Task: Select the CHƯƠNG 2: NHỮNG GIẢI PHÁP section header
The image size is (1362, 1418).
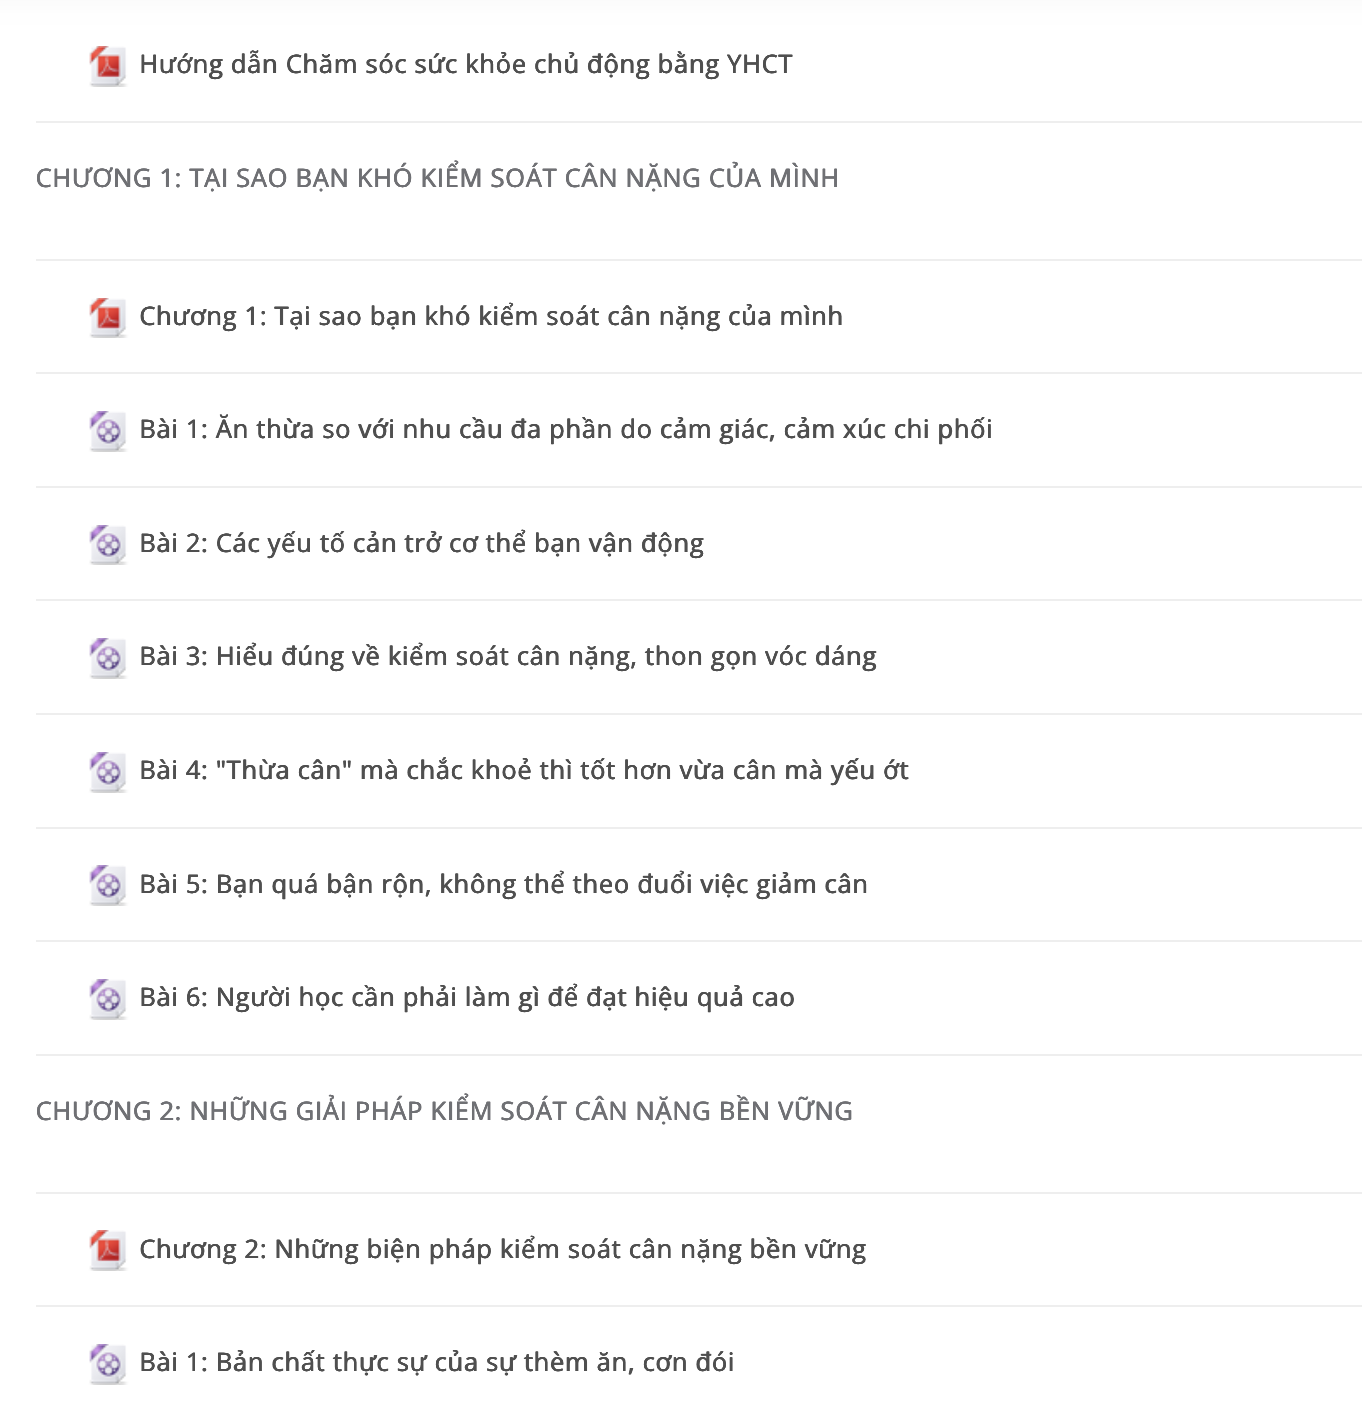Action: tap(444, 1111)
